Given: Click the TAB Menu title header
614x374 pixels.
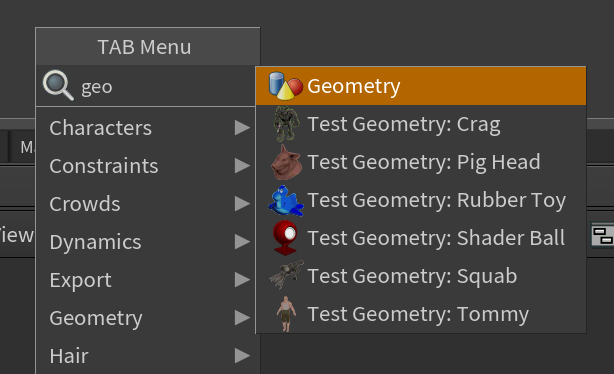Looking at the screenshot, I should click(x=148, y=47).
